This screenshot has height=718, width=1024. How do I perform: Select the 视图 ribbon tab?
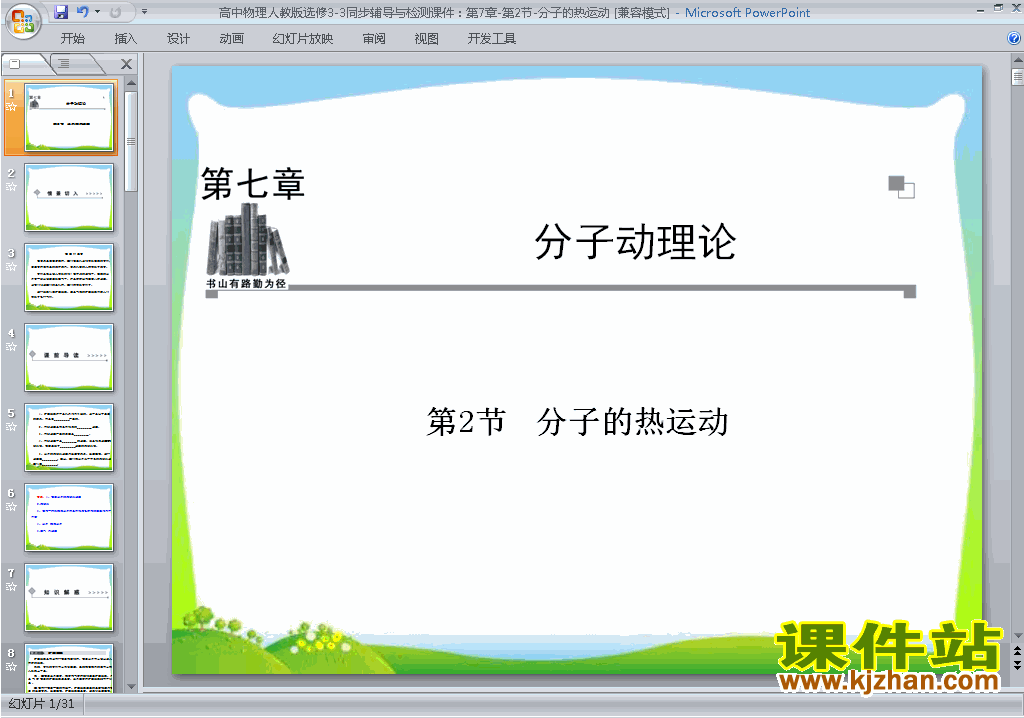426,39
